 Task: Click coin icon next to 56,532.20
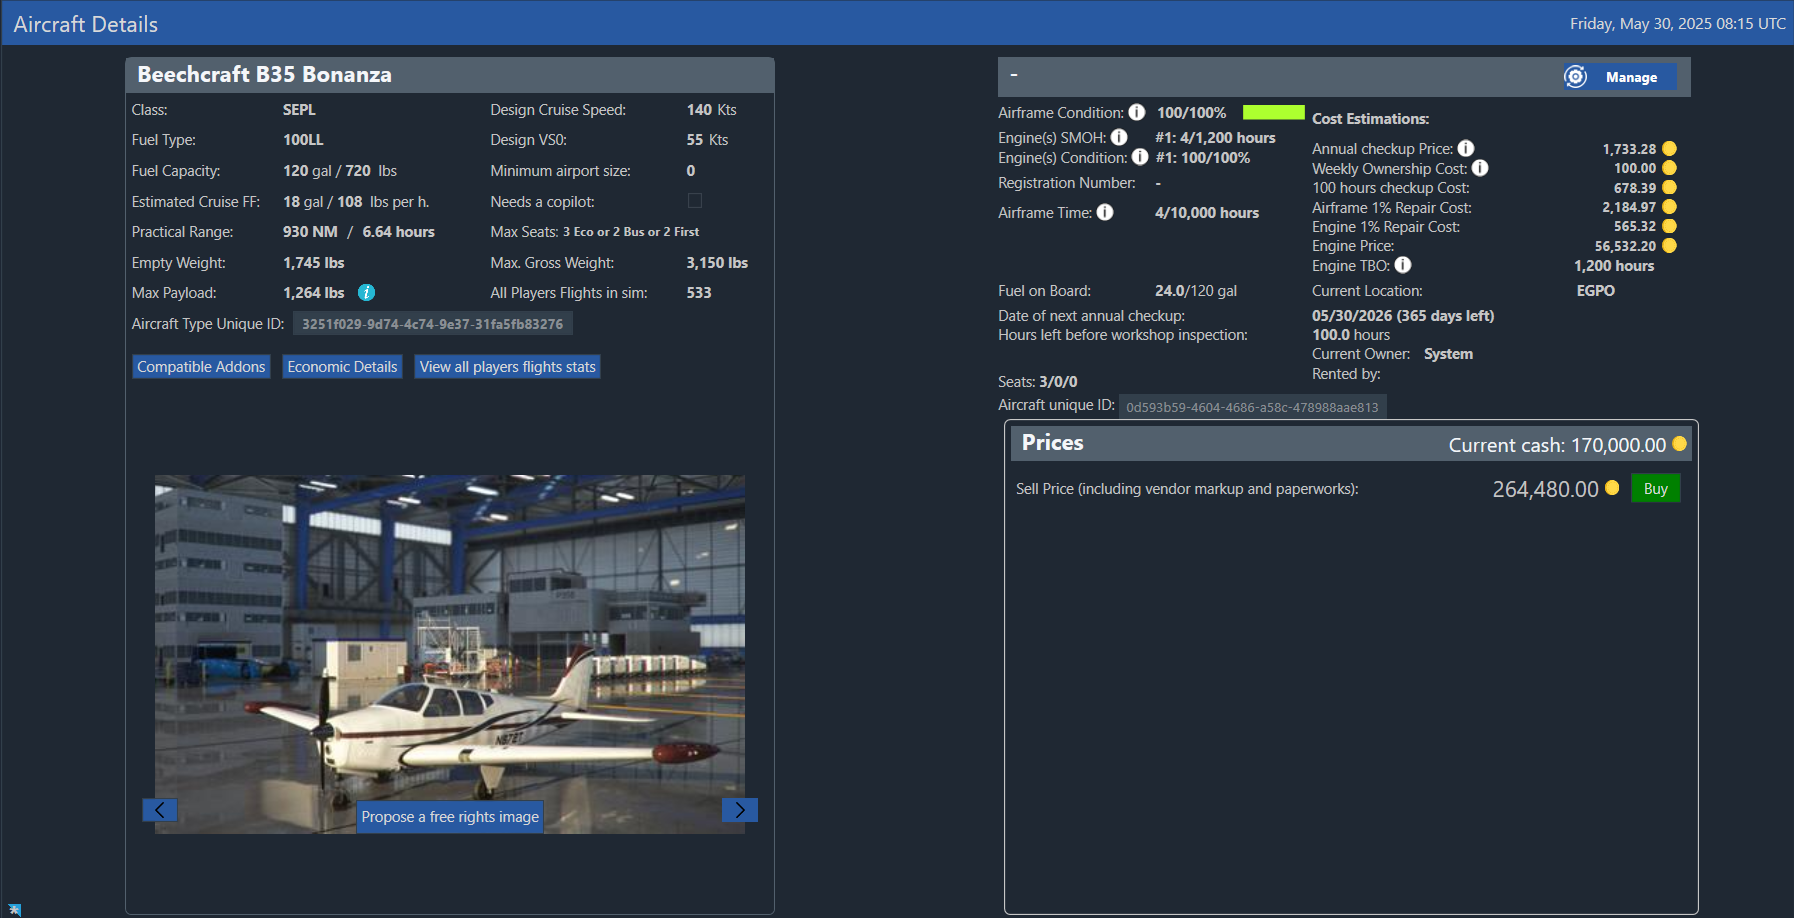pos(1669,245)
